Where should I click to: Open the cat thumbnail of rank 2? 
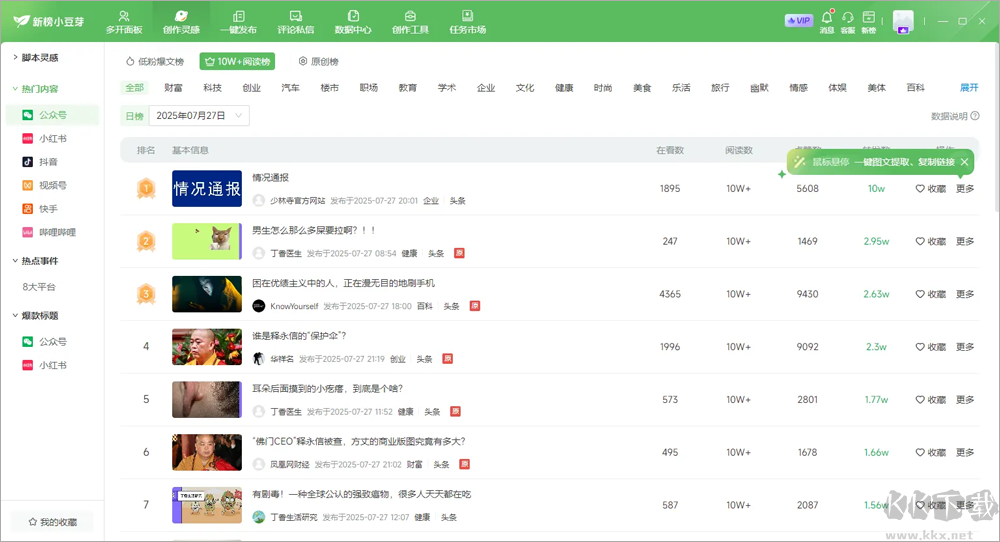click(x=207, y=242)
